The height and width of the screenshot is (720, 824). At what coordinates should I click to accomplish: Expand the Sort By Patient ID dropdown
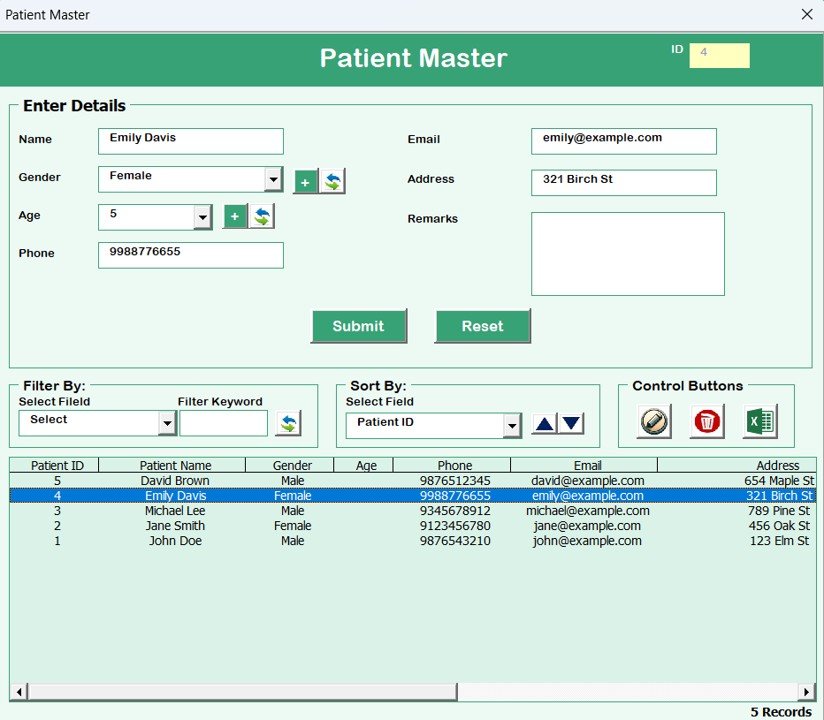512,426
